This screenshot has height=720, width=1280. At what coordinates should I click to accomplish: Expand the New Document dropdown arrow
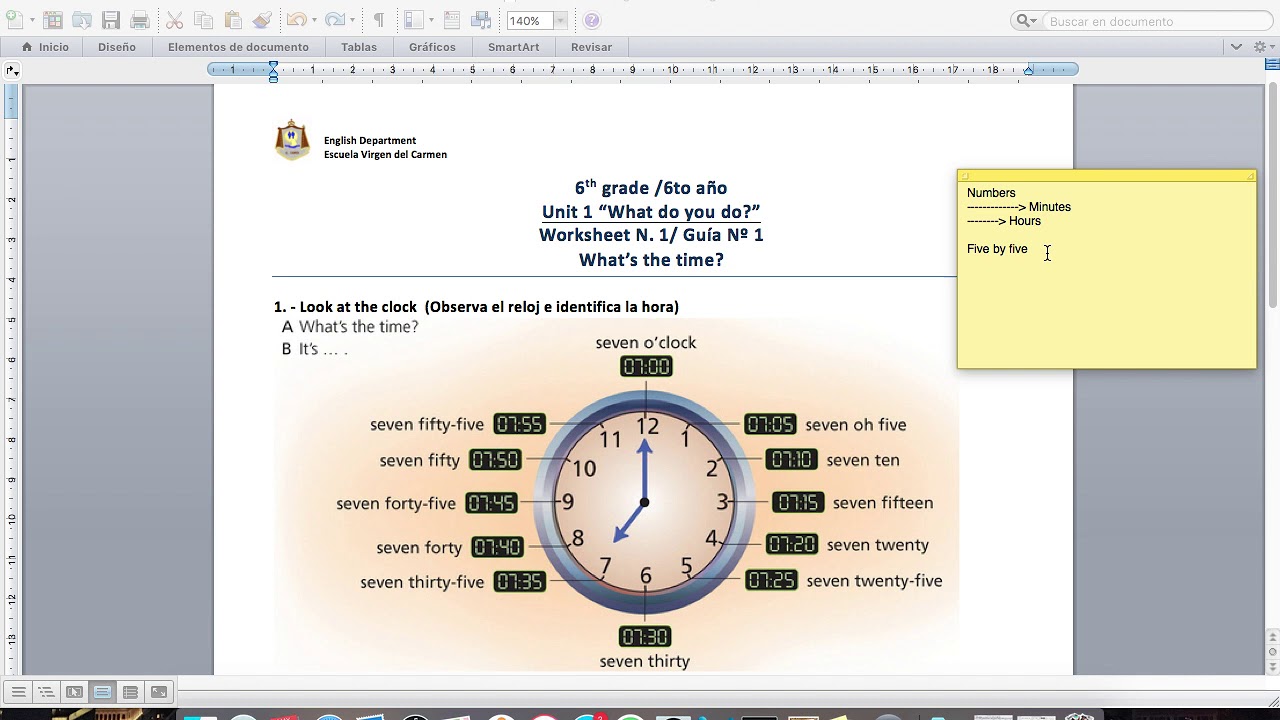point(32,20)
